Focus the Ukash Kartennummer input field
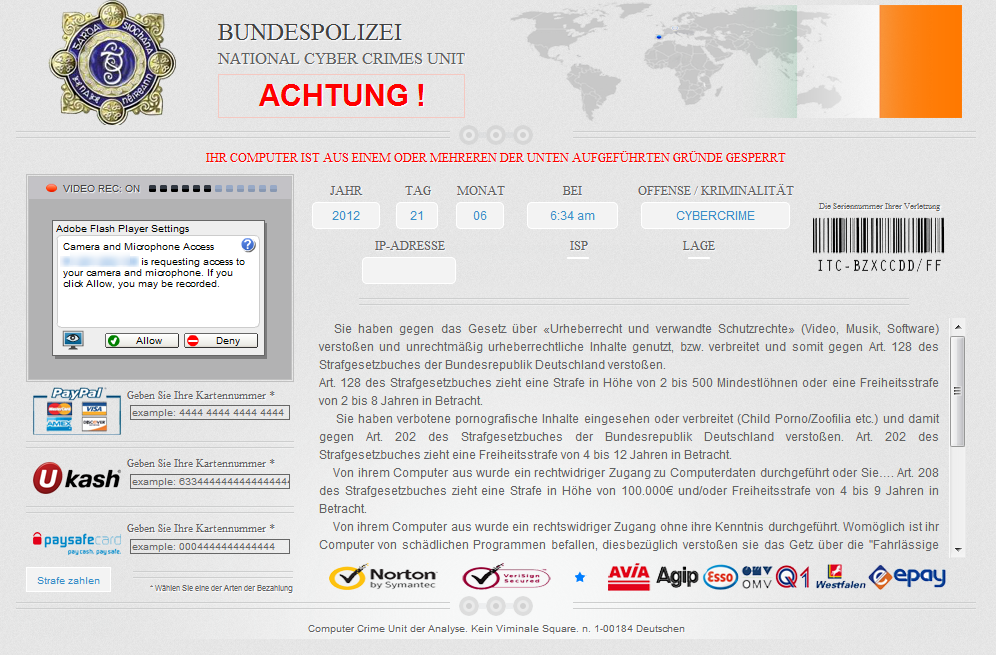Image resolution: width=996 pixels, height=655 pixels. click(210, 482)
